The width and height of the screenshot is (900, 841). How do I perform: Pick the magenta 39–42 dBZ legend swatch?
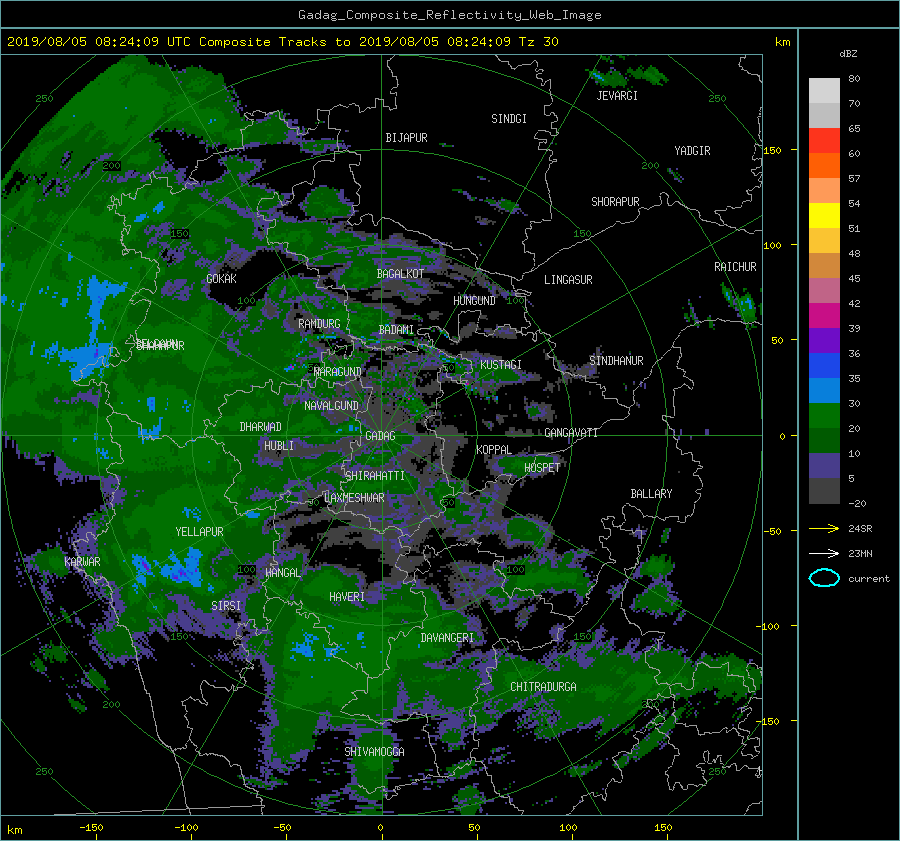(x=824, y=316)
